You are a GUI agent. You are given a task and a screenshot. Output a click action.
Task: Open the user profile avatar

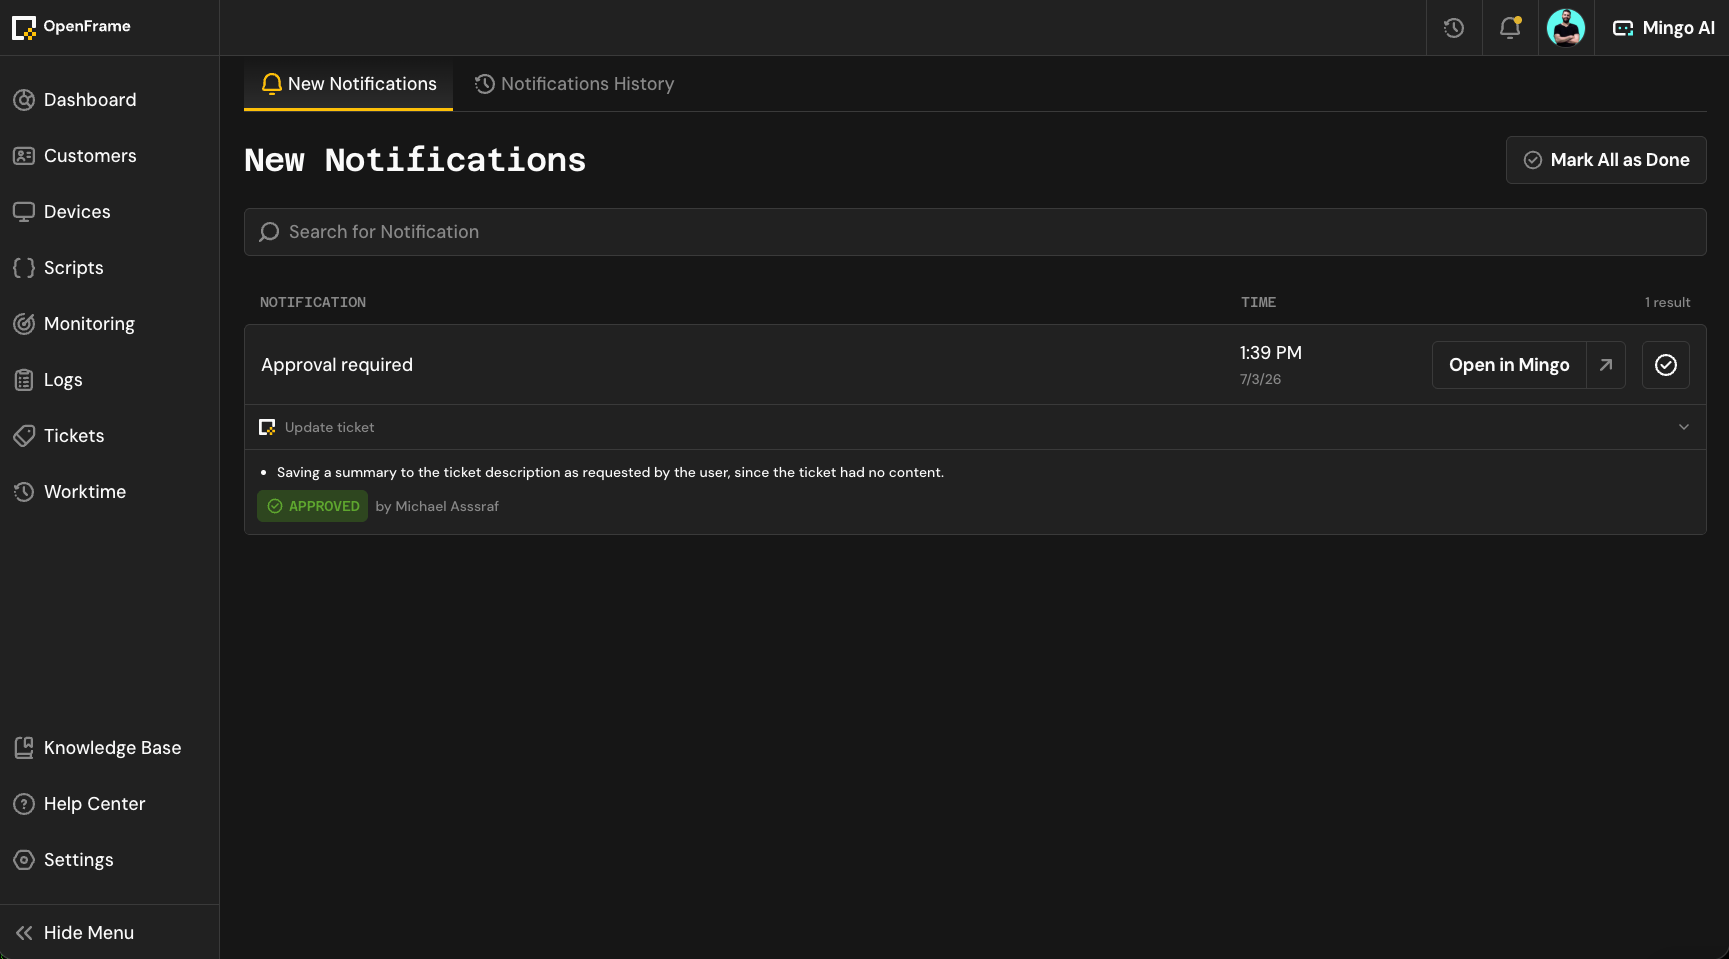point(1566,28)
